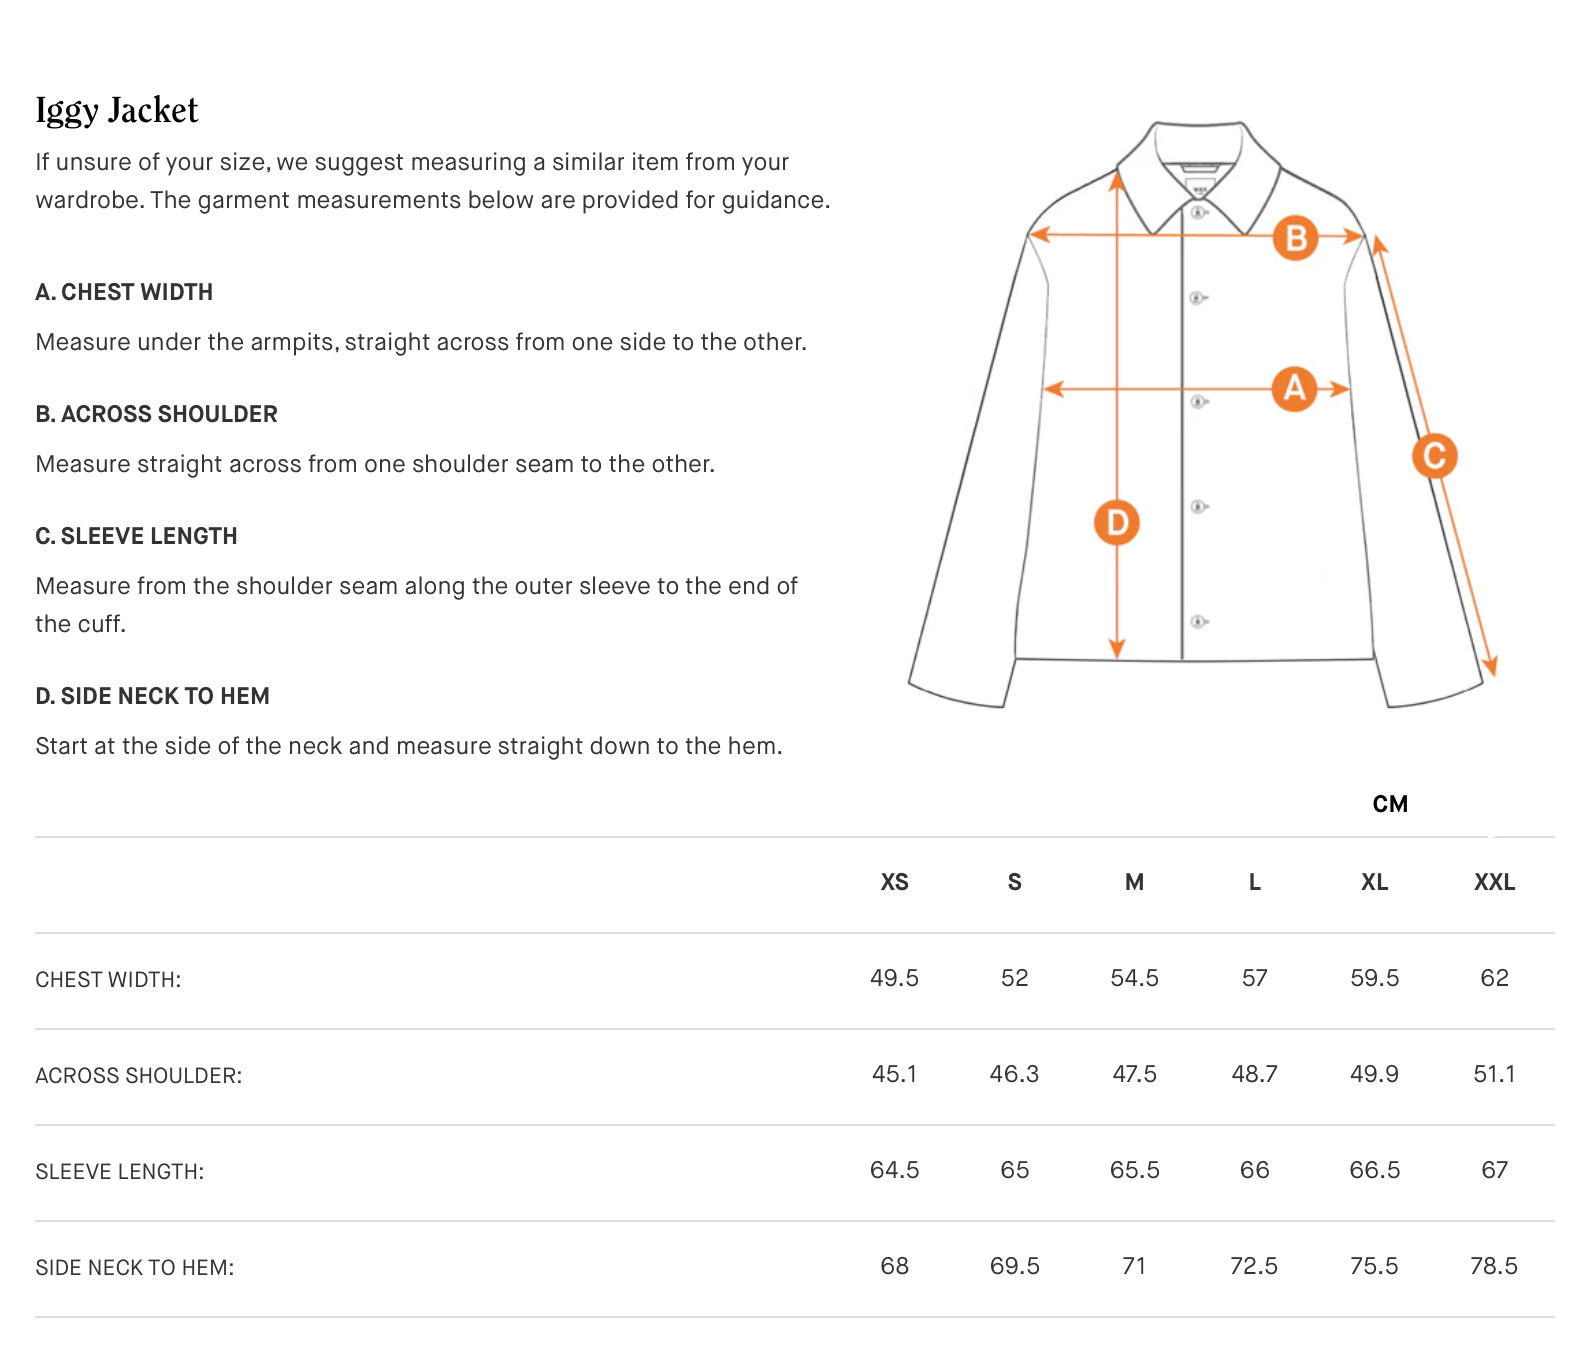This screenshot has width=1586, height=1350.
Task: Click the A. CHEST WIDTH heading
Action: [124, 292]
